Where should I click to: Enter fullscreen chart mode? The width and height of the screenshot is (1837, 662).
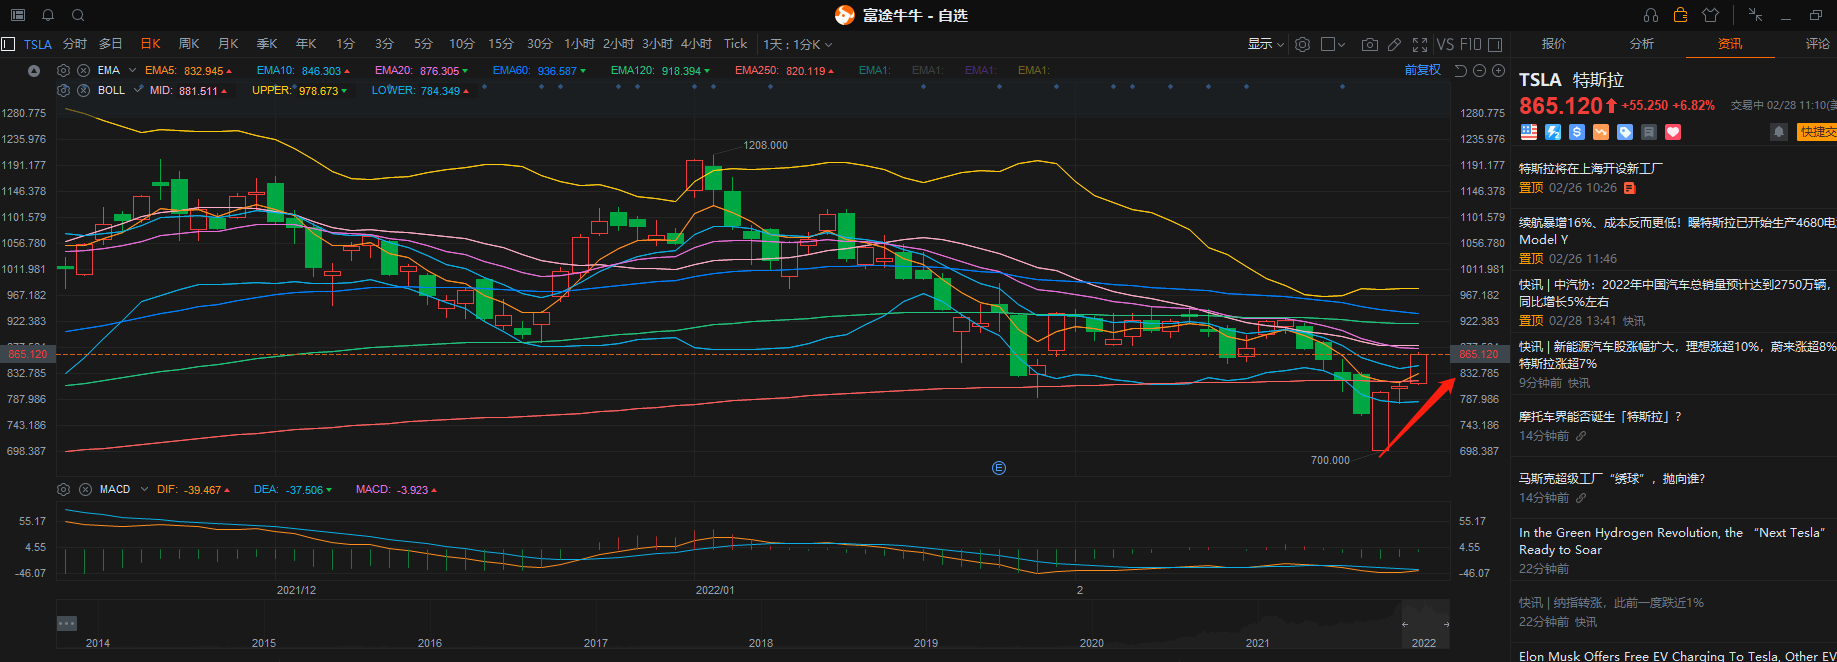[1420, 44]
